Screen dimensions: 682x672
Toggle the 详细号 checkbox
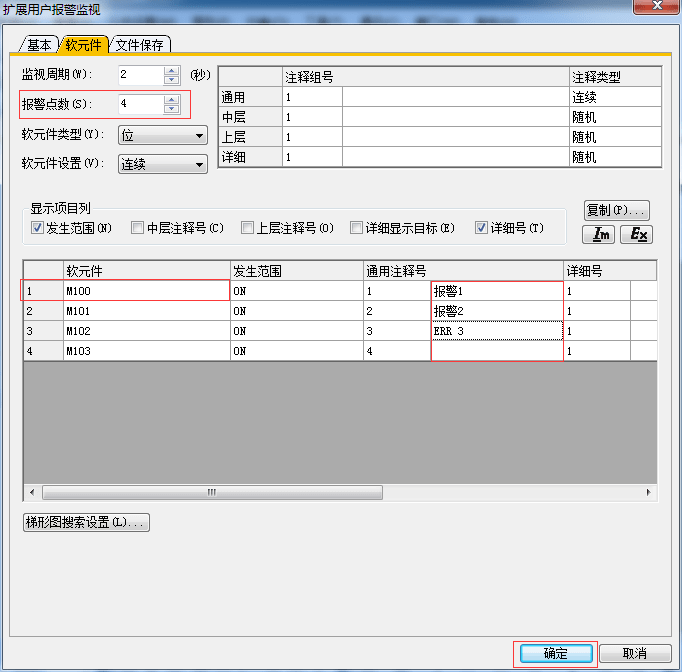(x=481, y=228)
